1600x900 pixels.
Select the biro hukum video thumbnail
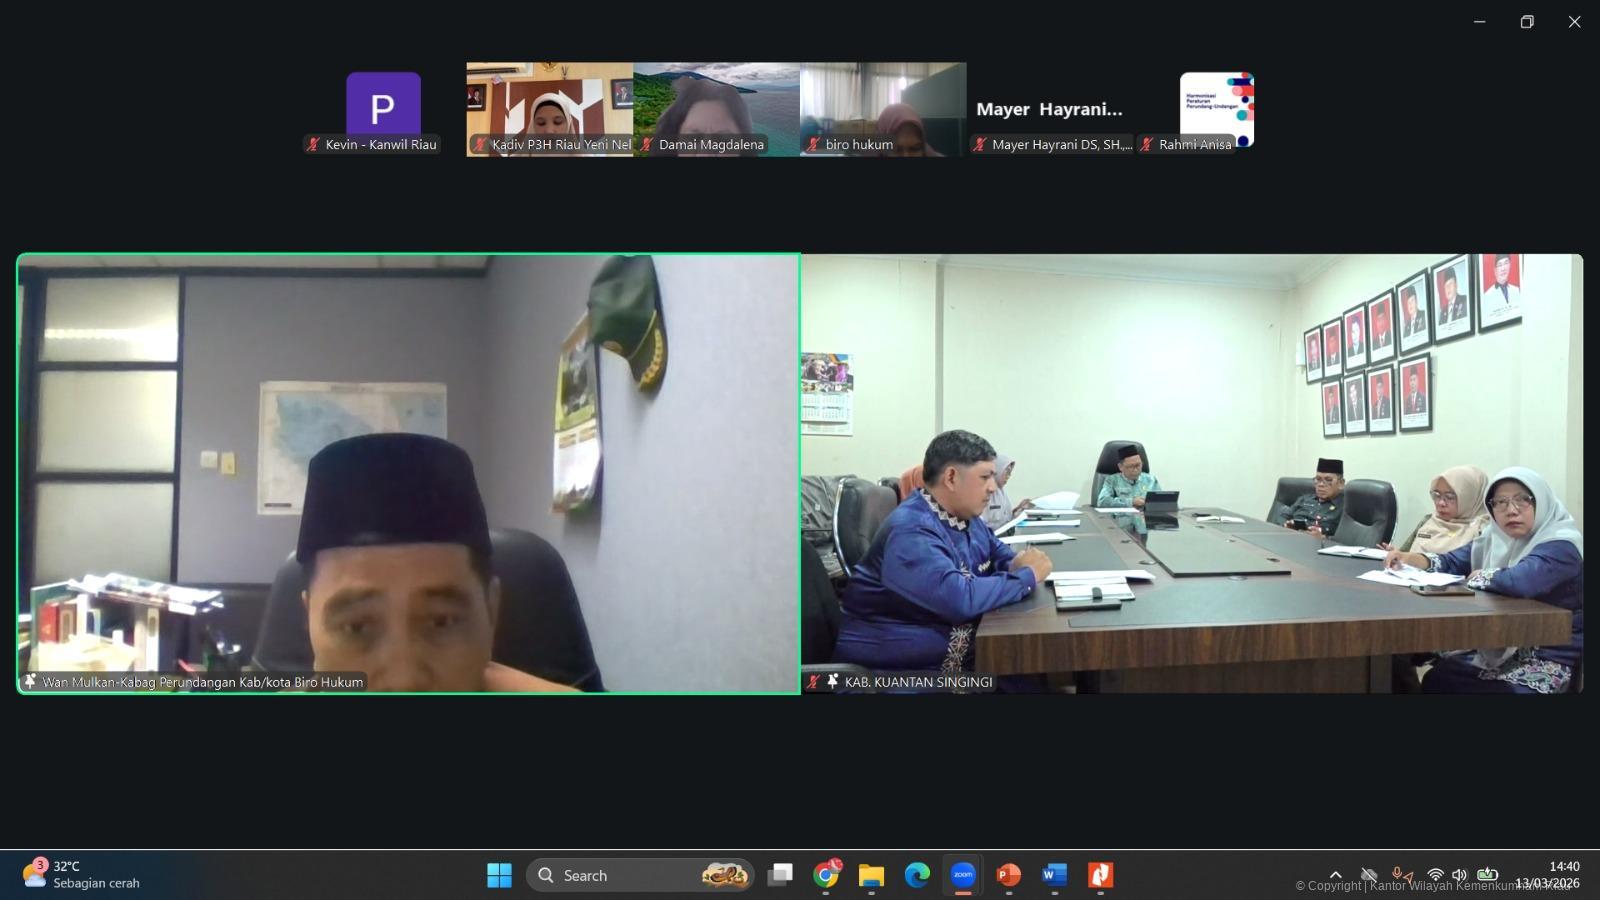point(883,108)
